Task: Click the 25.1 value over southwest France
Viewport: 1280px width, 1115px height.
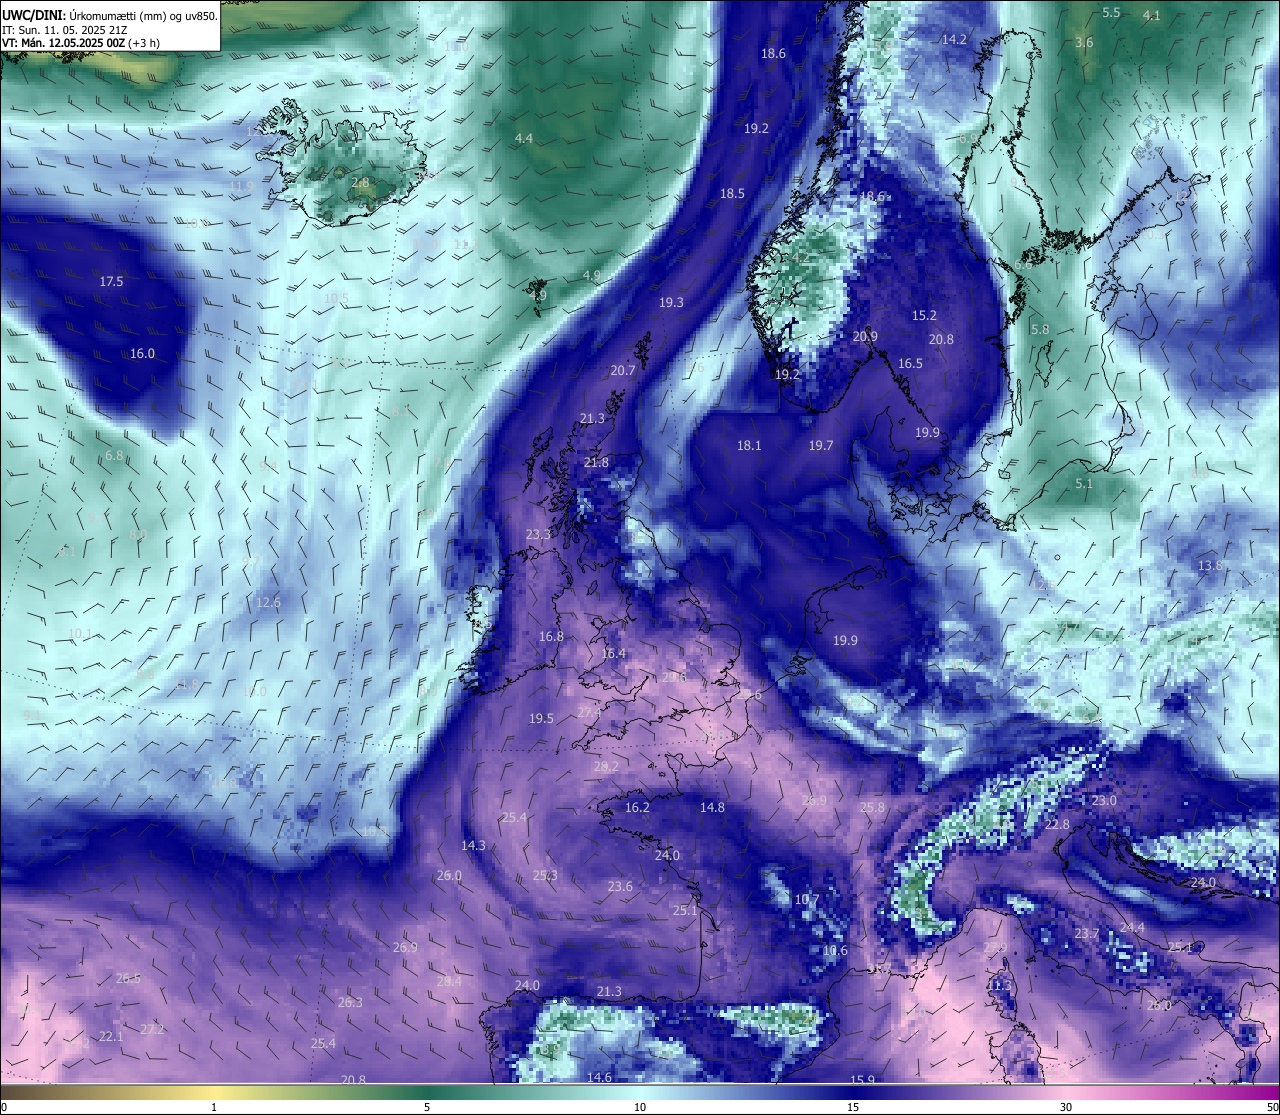Action: pyautogui.click(x=685, y=911)
